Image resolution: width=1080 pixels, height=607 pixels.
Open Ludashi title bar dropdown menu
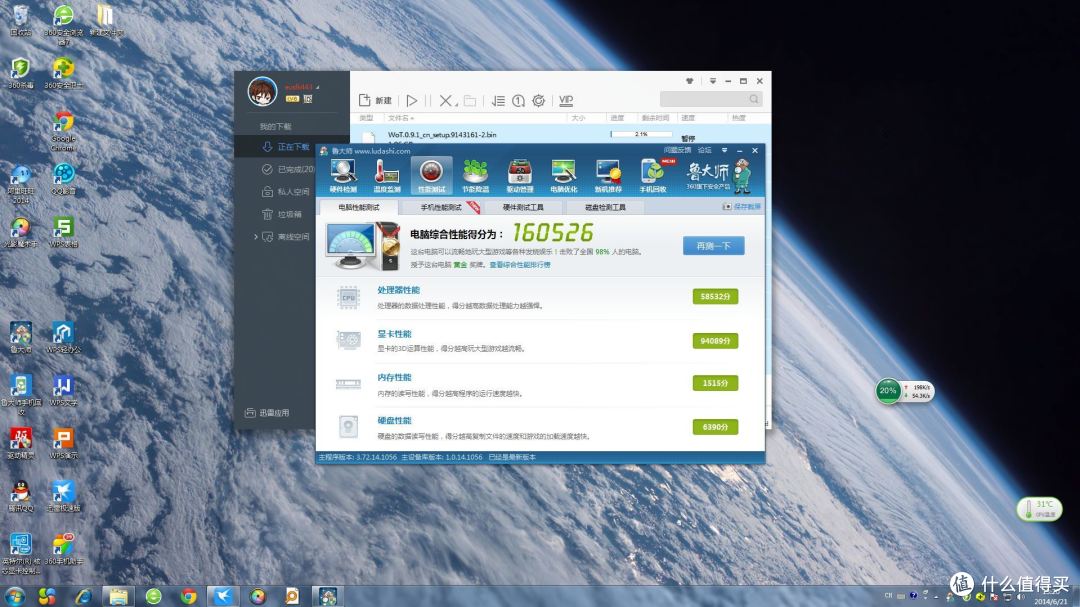coord(724,150)
